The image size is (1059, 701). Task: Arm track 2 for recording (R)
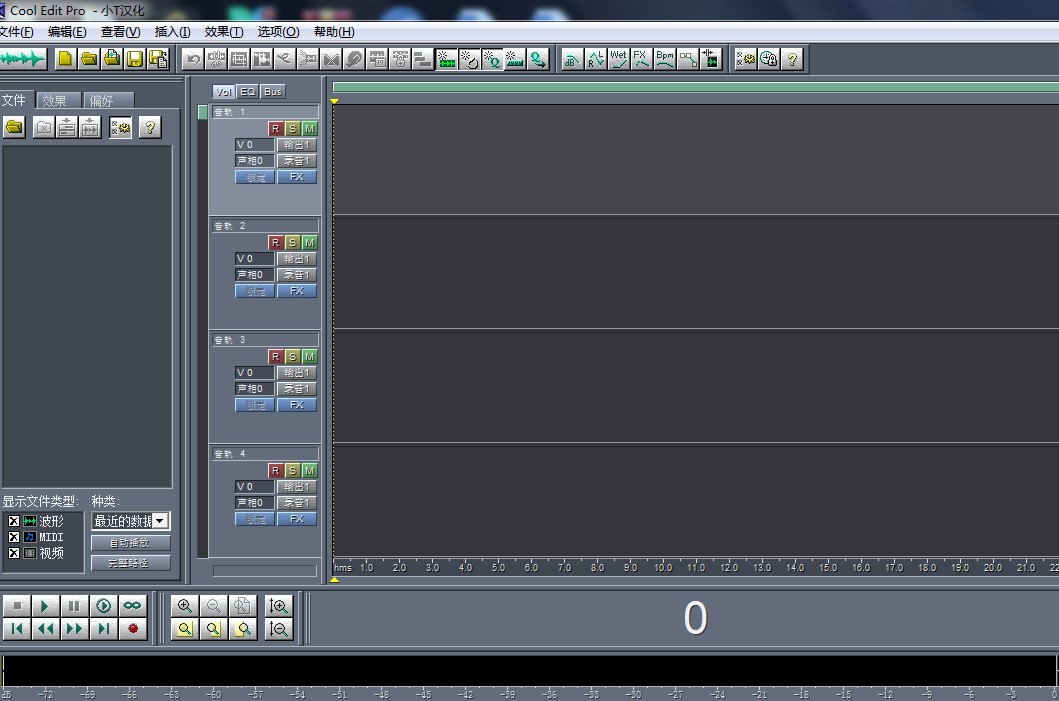(275, 242)
